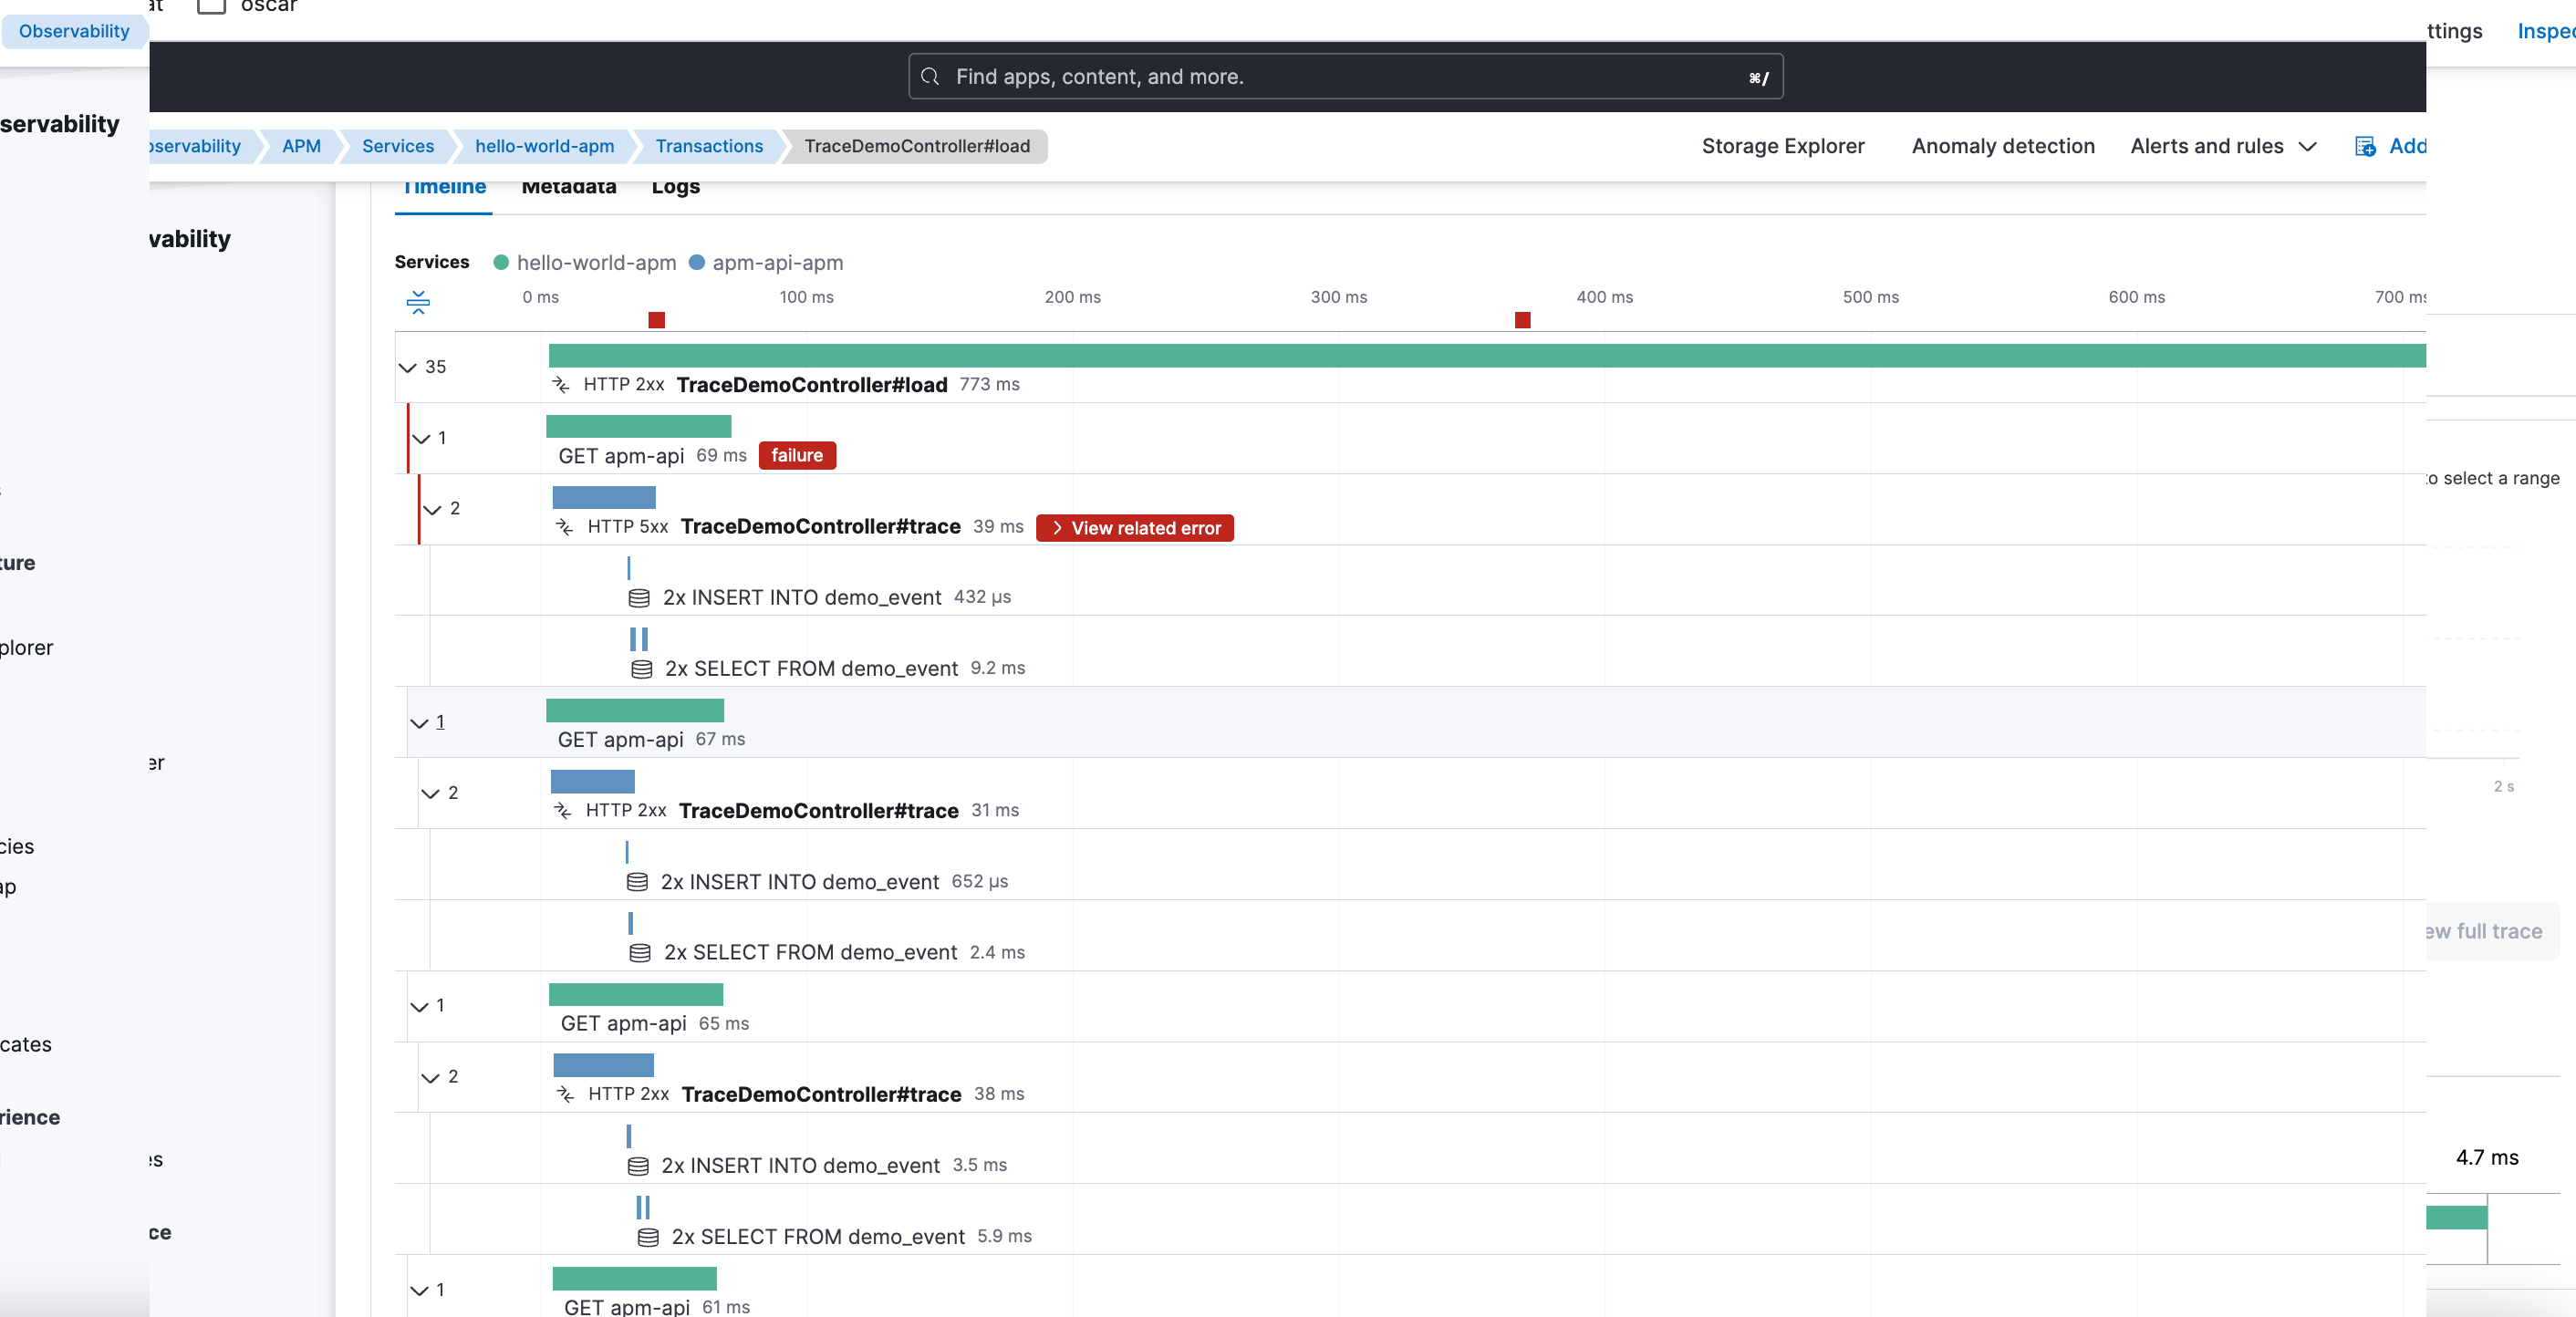2576x1317 pixels.
Task: Collapse the GET apm-api 61 ms span
Action: [419, 1291]
